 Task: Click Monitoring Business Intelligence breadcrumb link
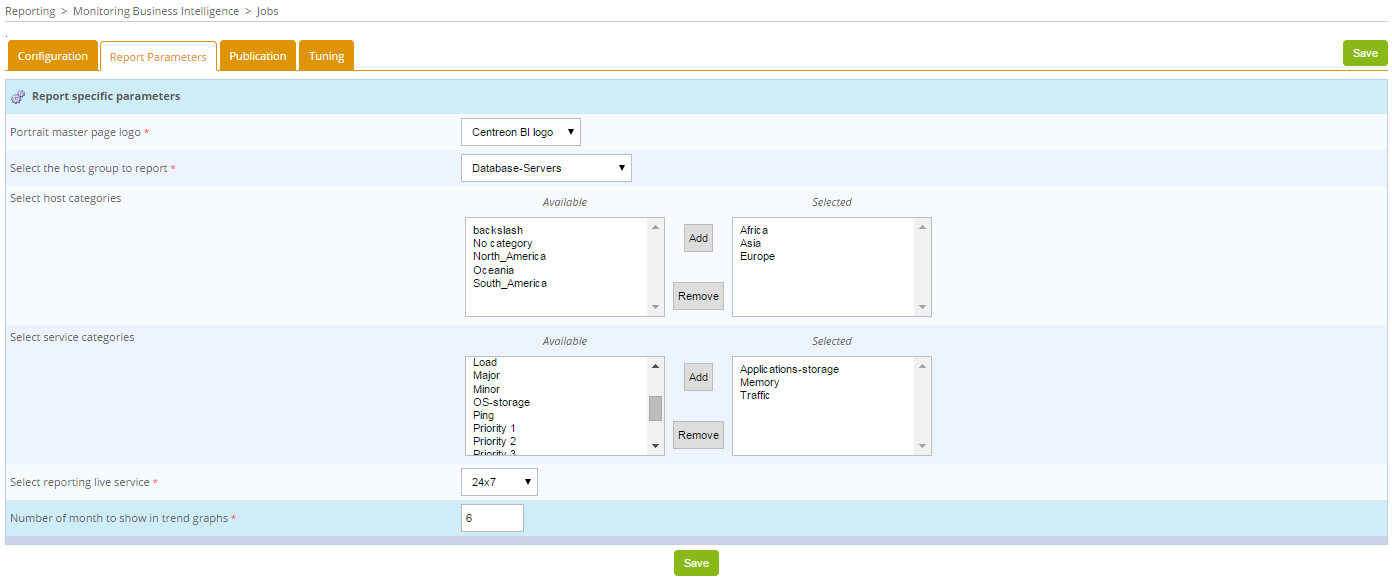tap(156, 11)
